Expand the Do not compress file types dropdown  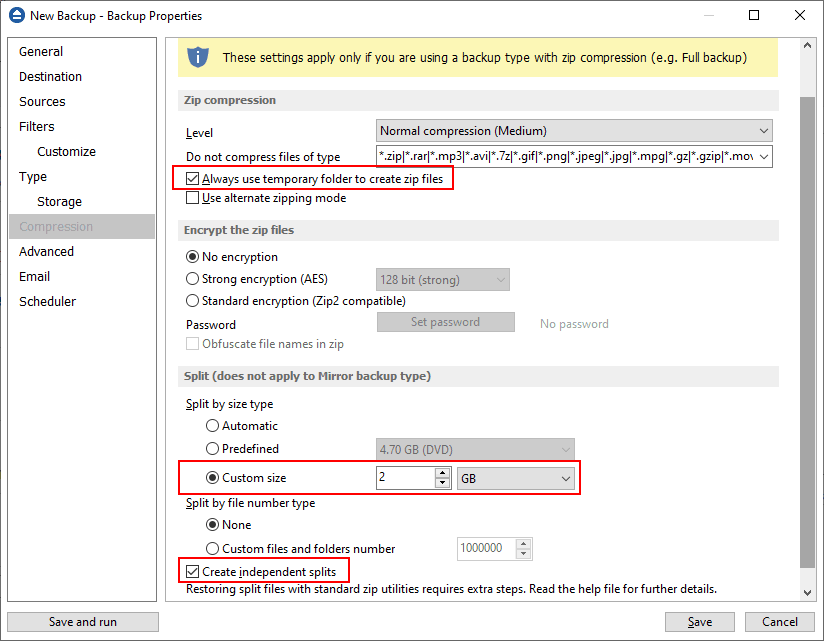[764, 157]
